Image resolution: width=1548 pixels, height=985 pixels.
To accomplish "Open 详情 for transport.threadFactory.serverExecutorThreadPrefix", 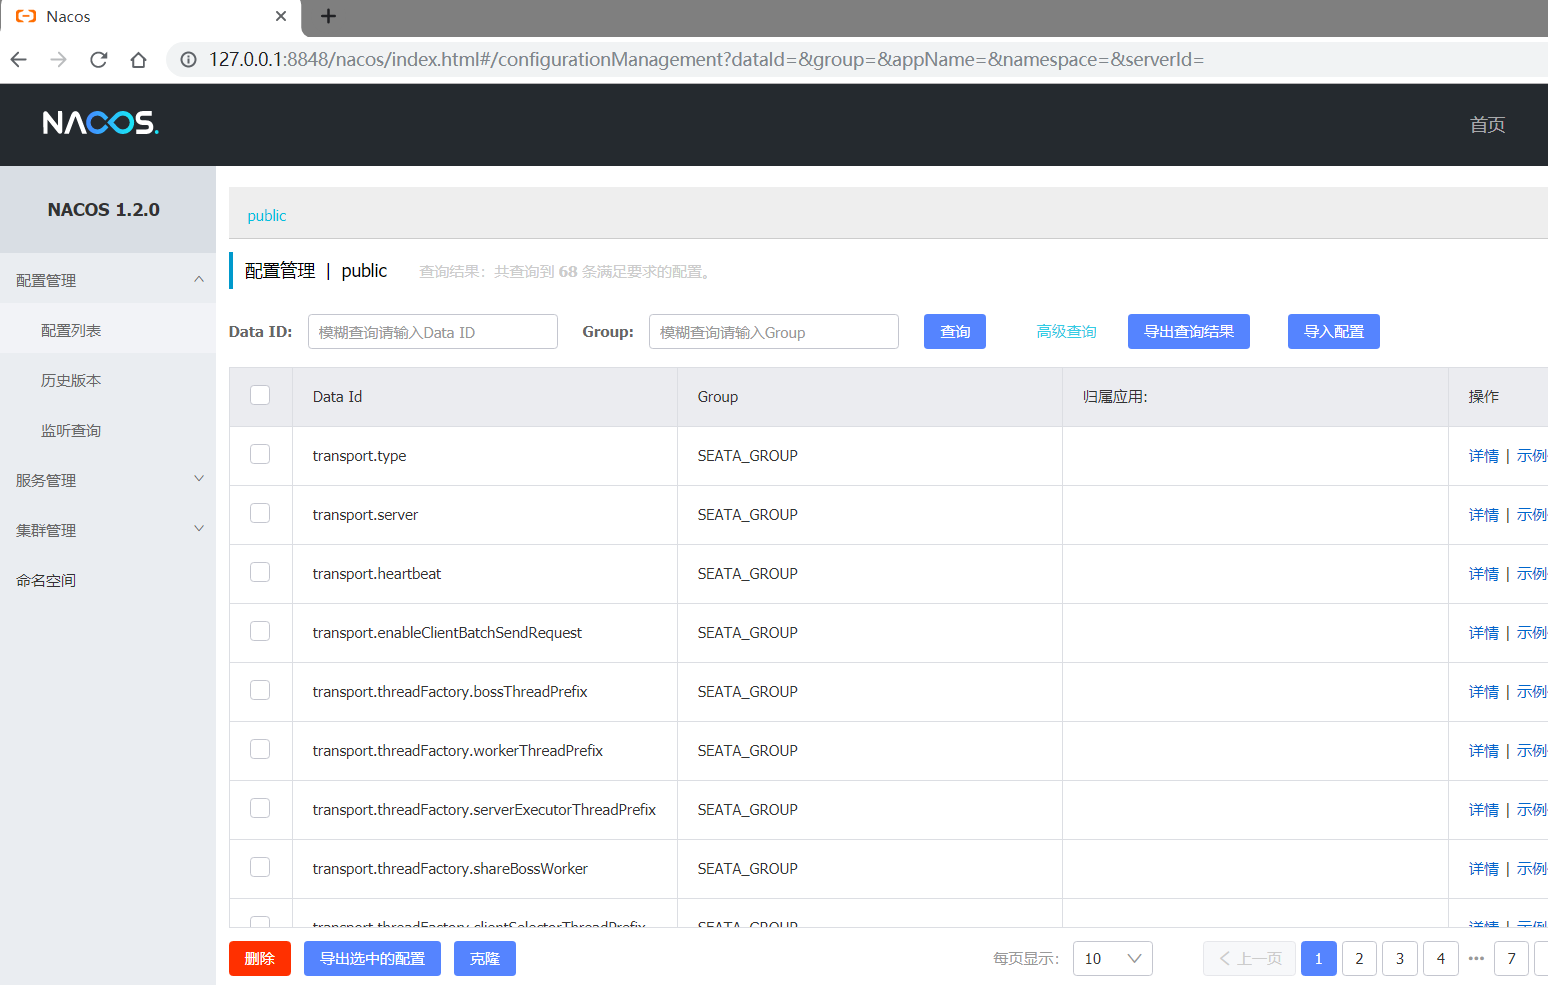I will pyautogui.click(x=1483, y=810).
